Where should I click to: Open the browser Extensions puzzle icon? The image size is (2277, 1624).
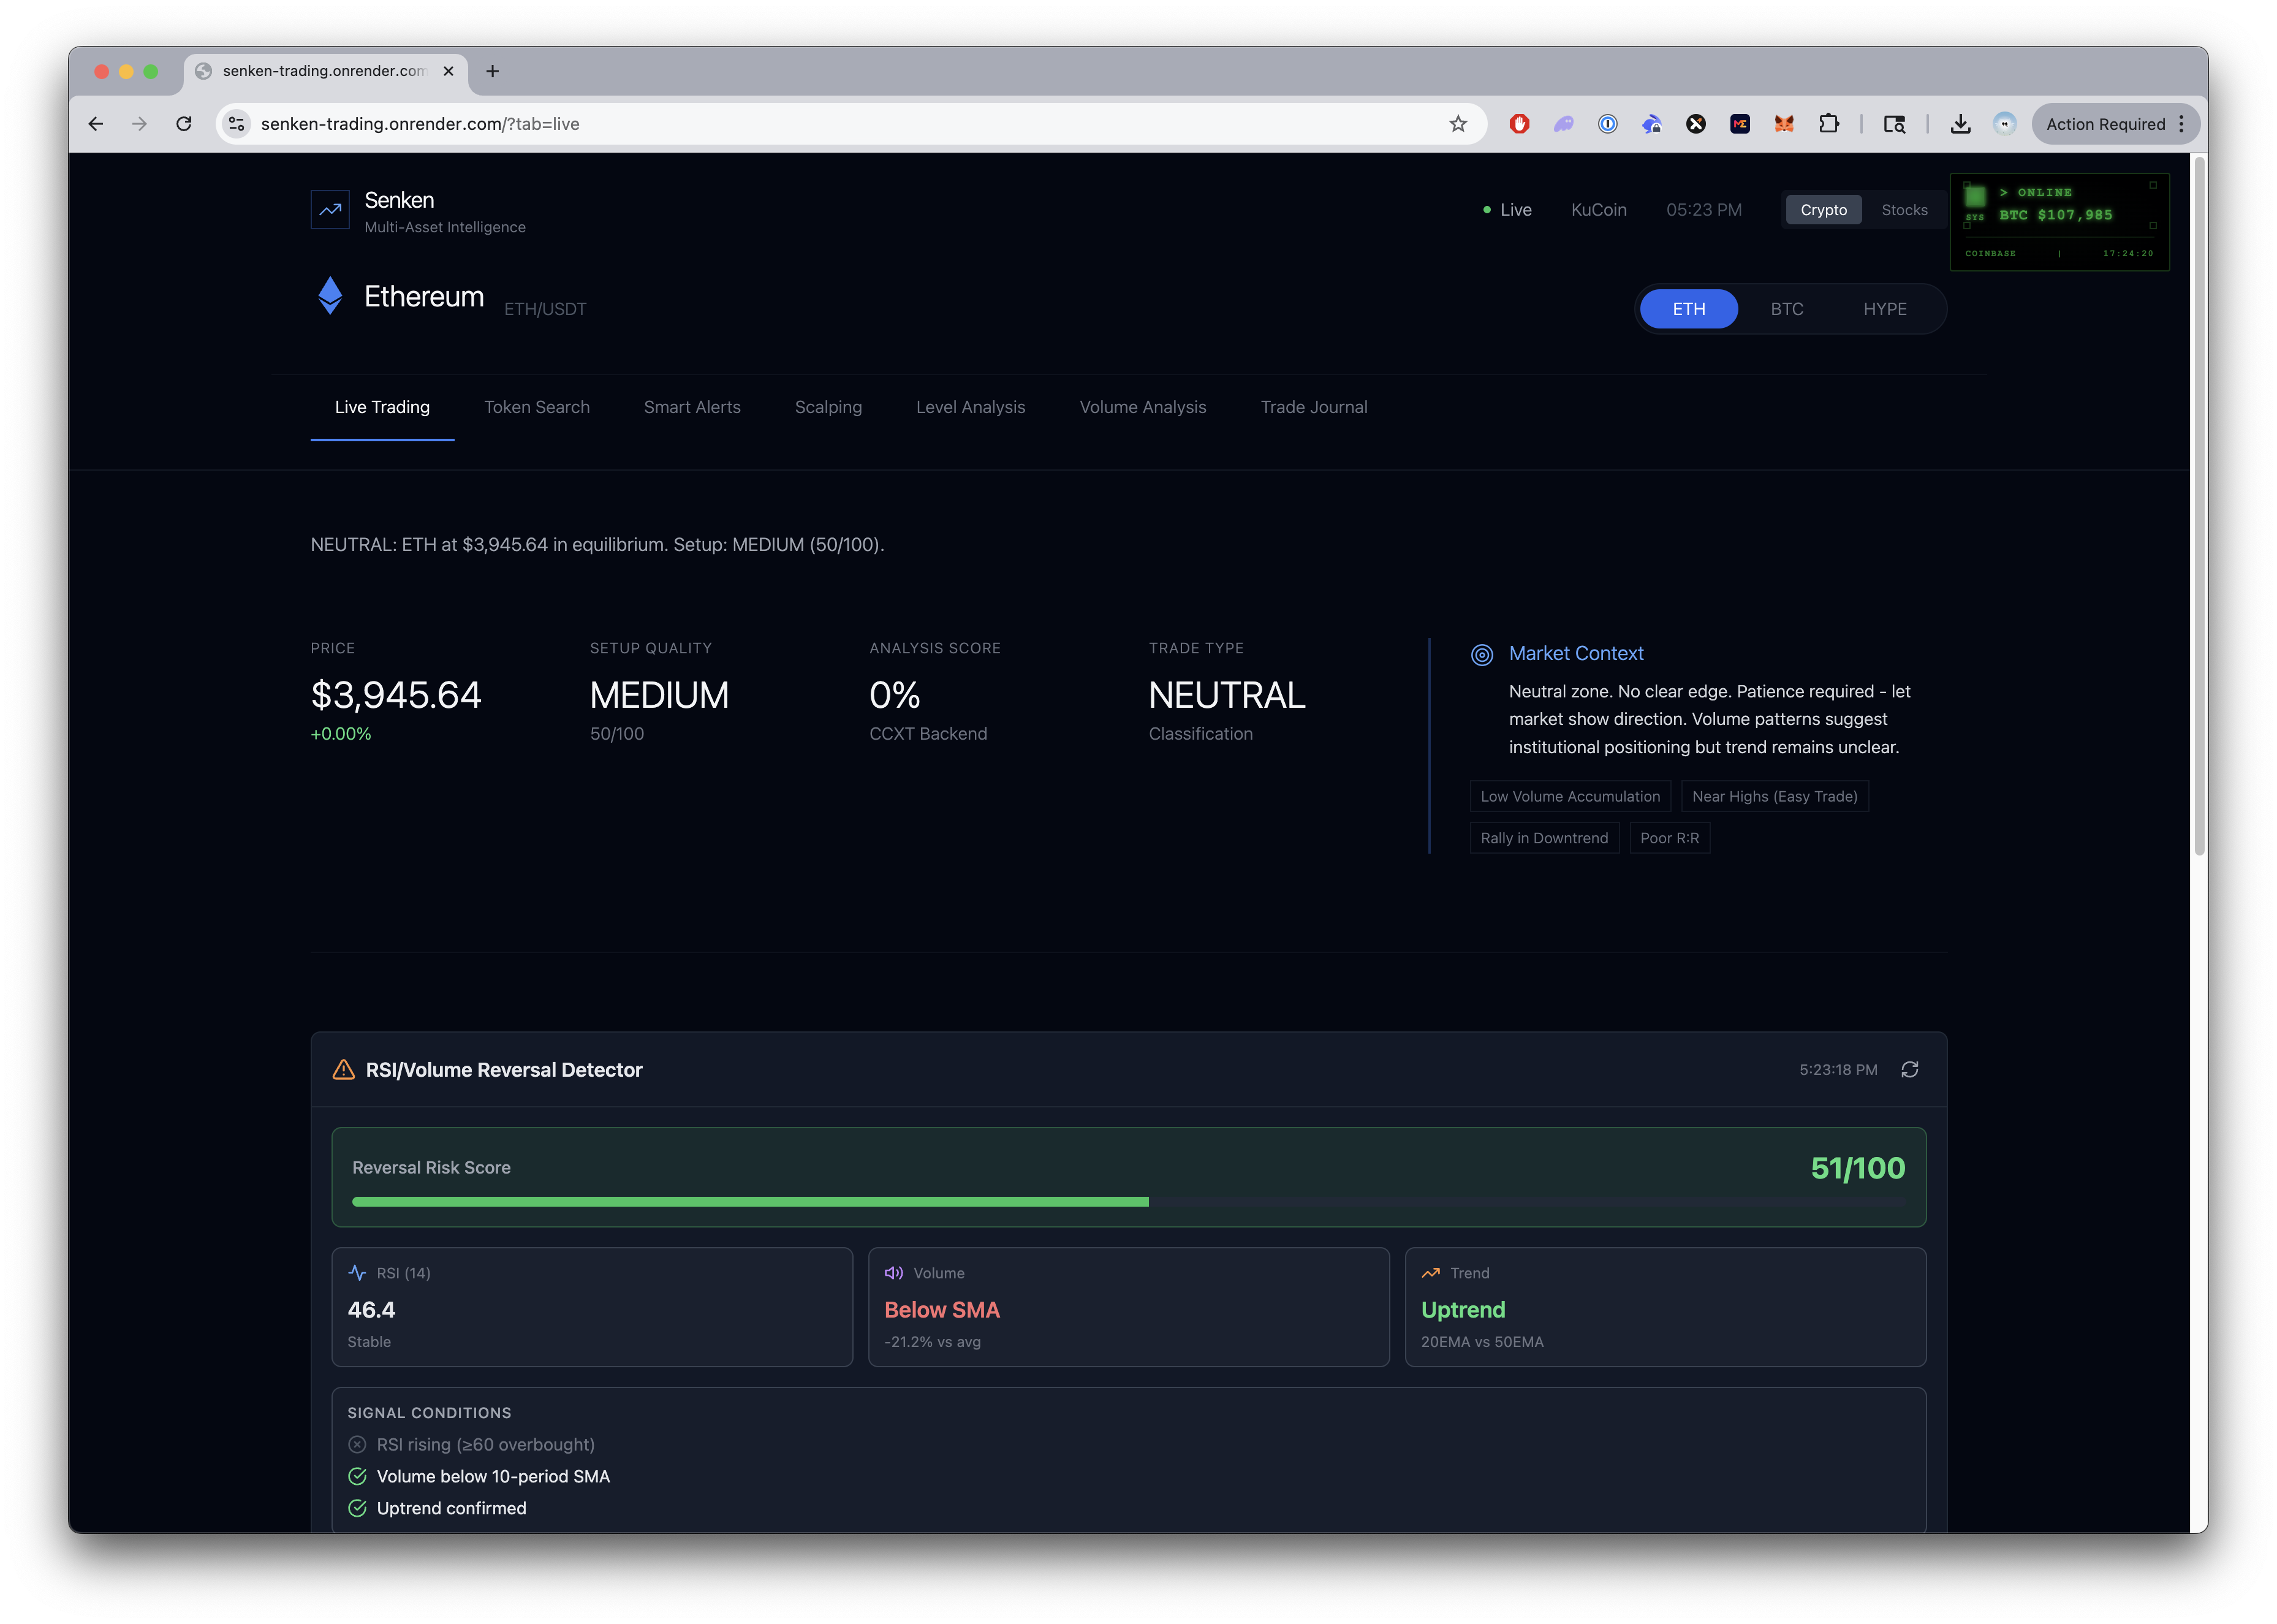pyautogui.click(x=1829, y=124)
